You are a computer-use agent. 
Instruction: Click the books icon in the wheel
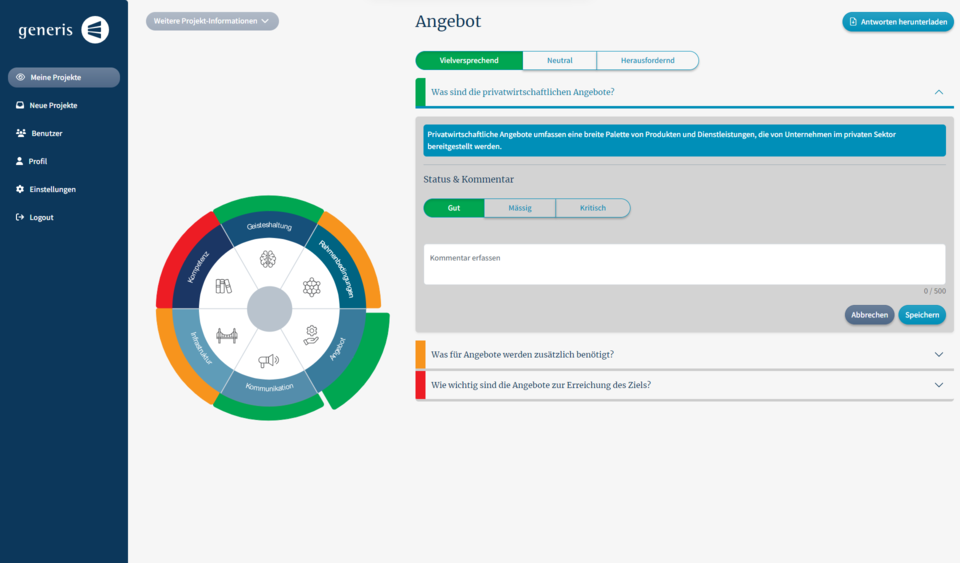[x=223, y=286]
